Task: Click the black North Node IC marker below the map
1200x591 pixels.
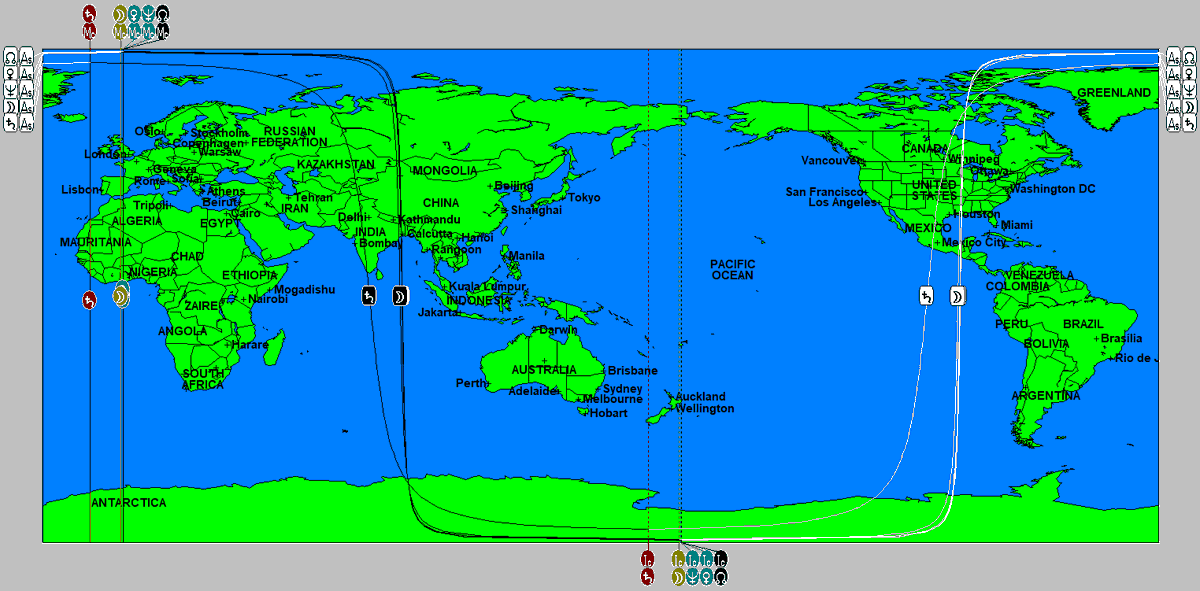Action: coord(721,568)
